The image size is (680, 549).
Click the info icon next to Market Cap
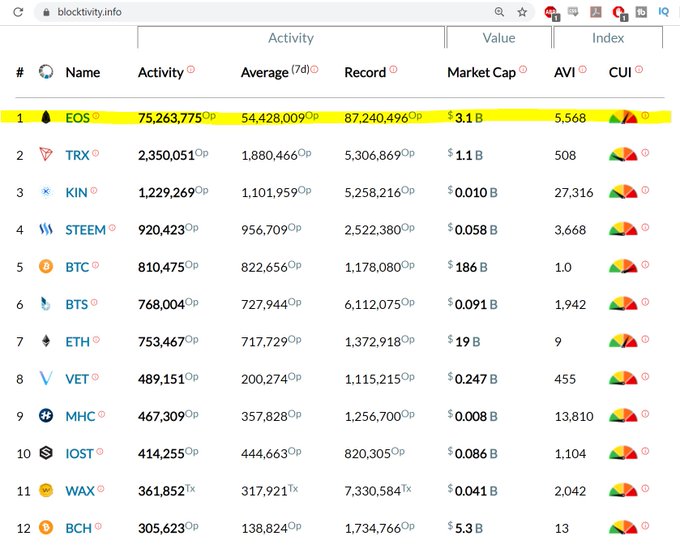(523, 69)
